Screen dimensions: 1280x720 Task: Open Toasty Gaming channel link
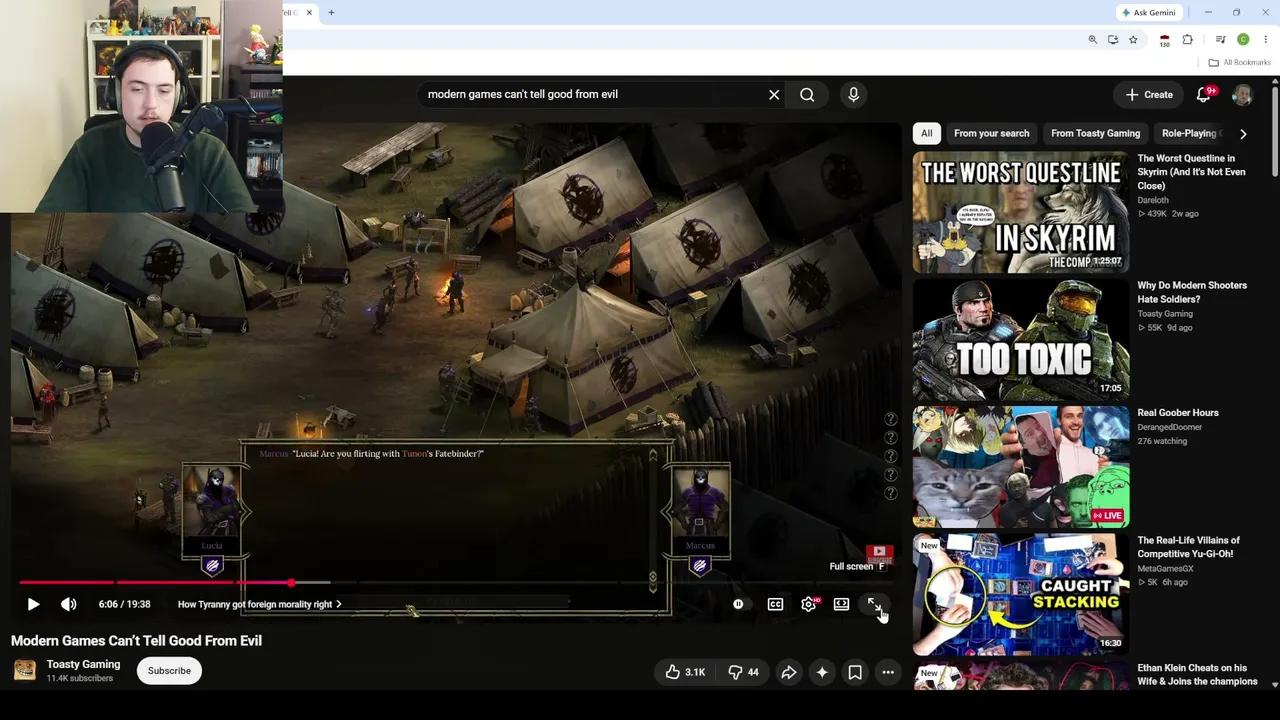pyautogui.click(x=83, y=664)
